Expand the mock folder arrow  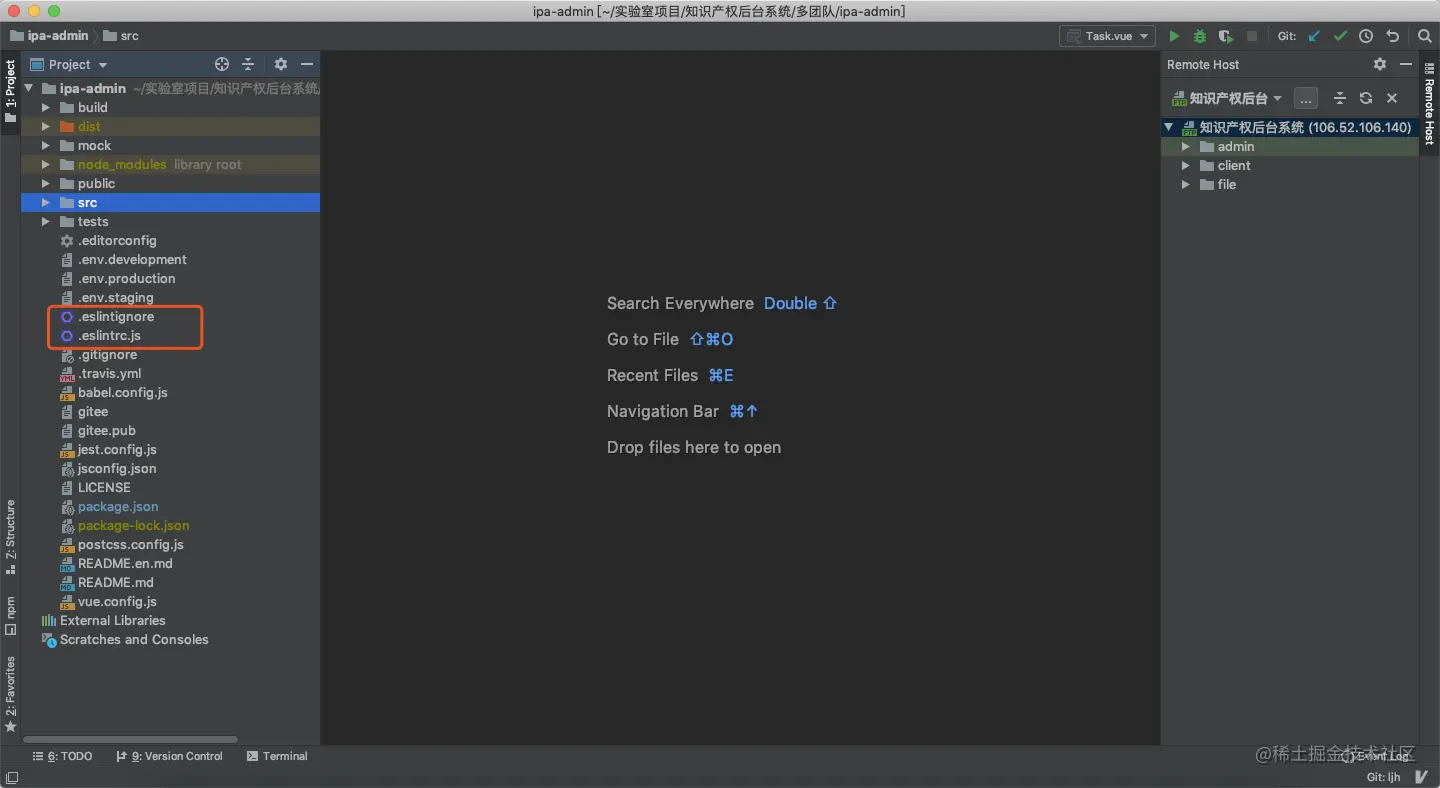coord(45,145)
